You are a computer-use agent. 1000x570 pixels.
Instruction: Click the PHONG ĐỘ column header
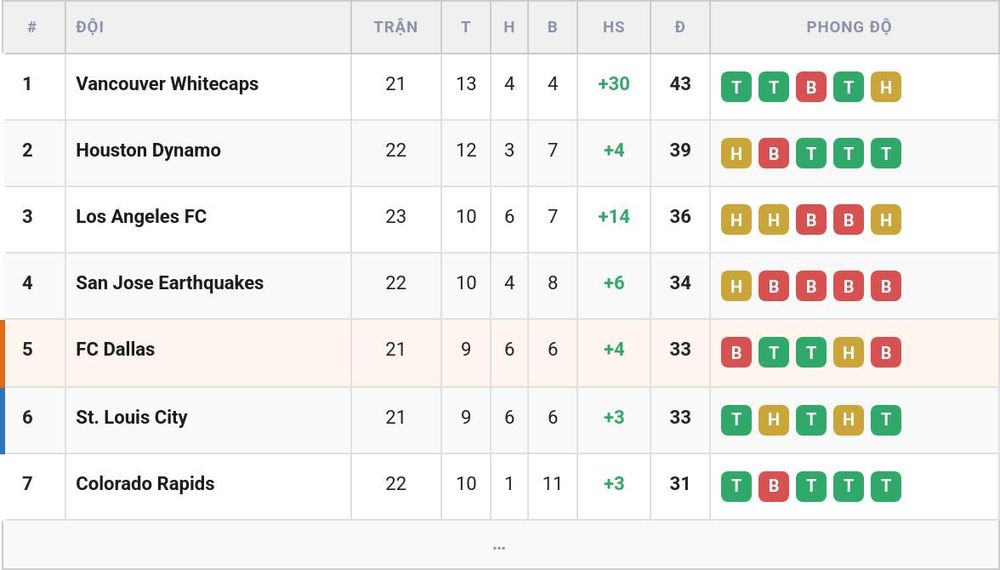[849, 27]
